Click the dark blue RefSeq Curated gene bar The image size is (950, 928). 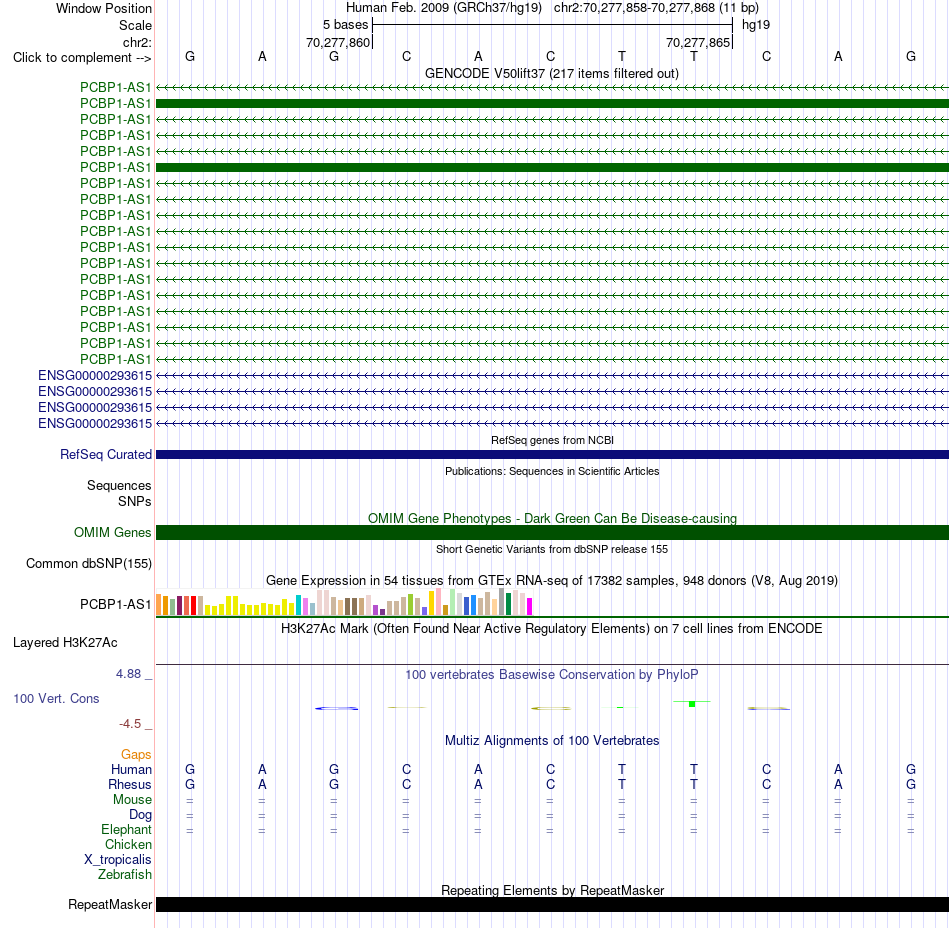(552, 454)
